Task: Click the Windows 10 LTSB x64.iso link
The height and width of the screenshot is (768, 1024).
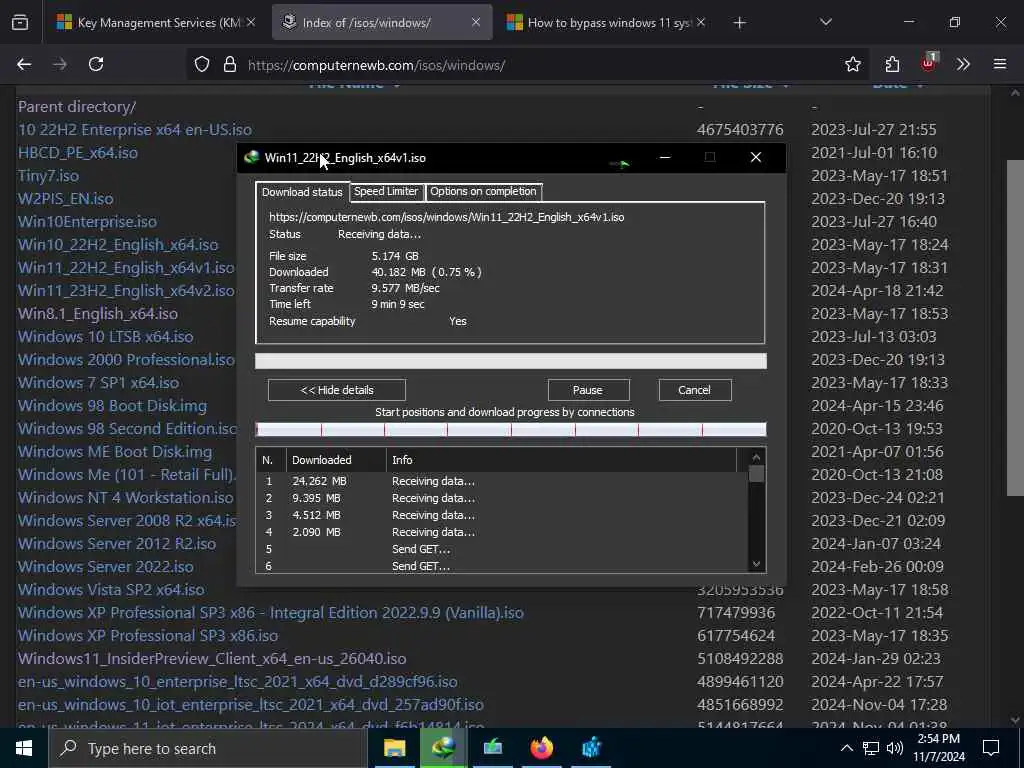Action: click(x=105, y=337)
